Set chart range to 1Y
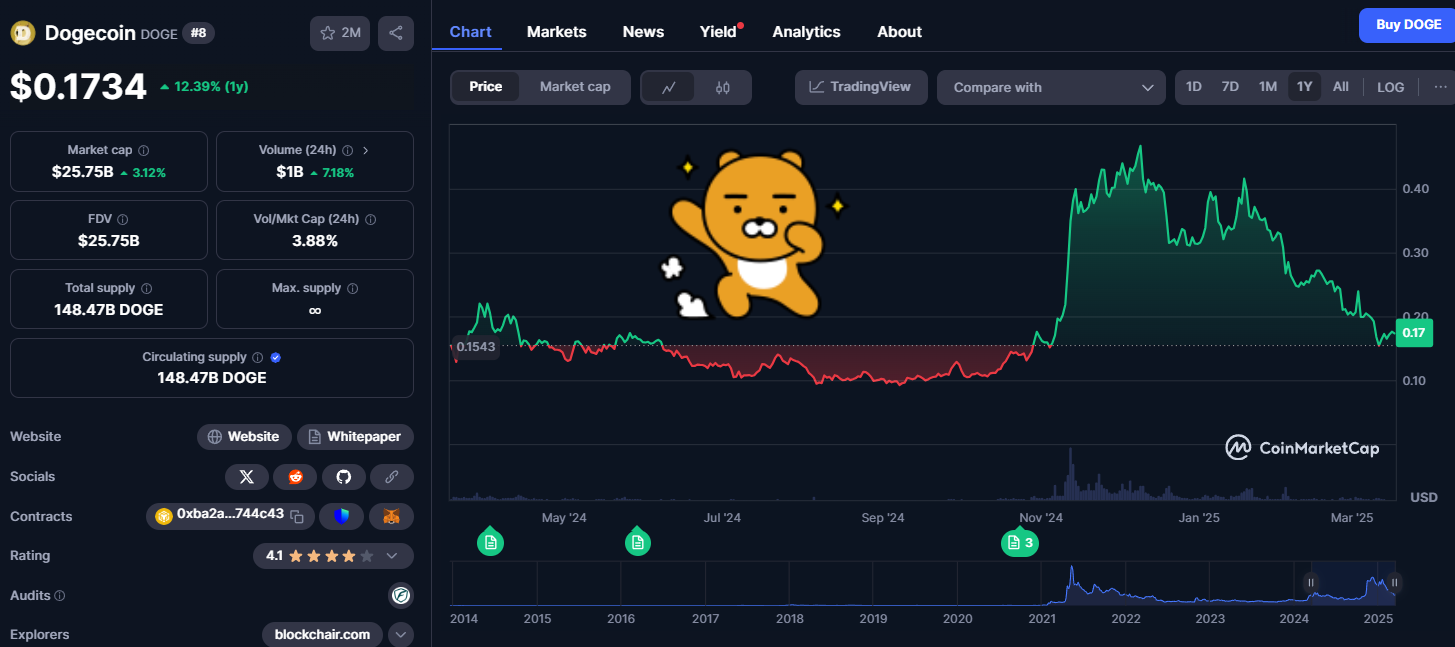1455x647 pixels. (1304, 87)
